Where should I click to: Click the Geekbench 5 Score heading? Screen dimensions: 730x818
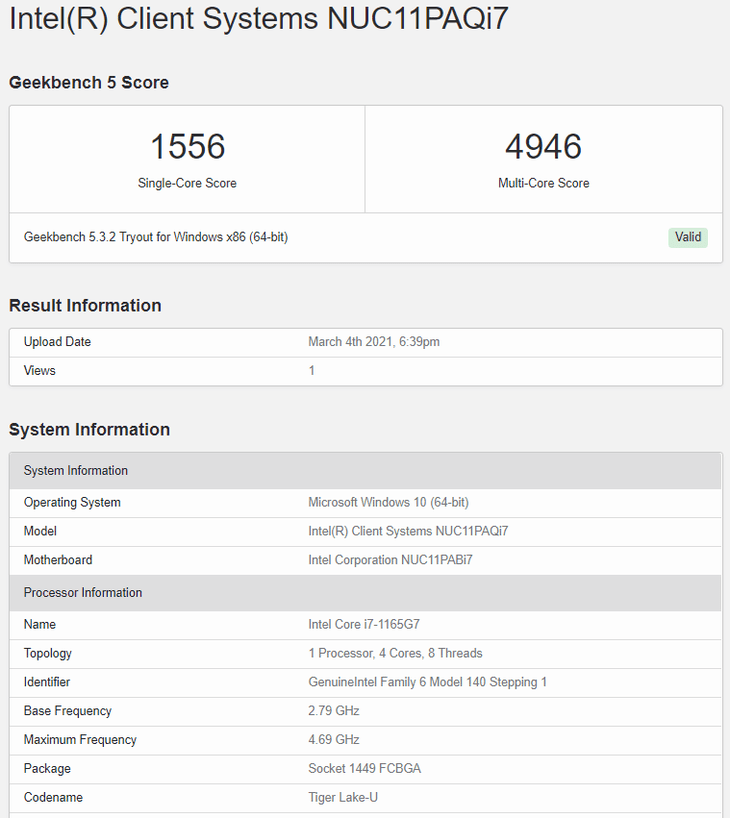(x=89, y=83)
